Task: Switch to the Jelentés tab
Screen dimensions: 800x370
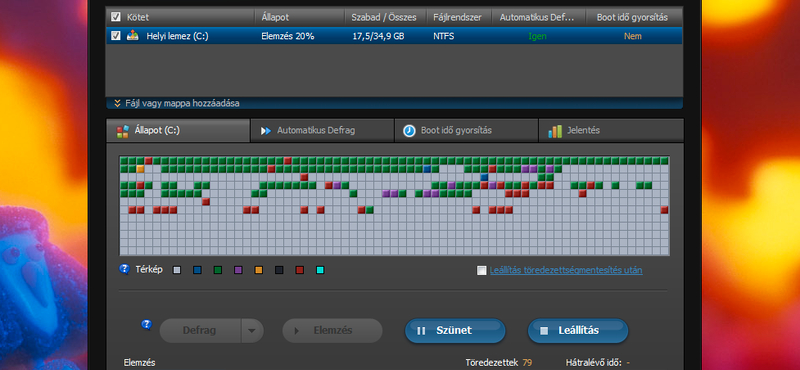Action: (611, 131)
